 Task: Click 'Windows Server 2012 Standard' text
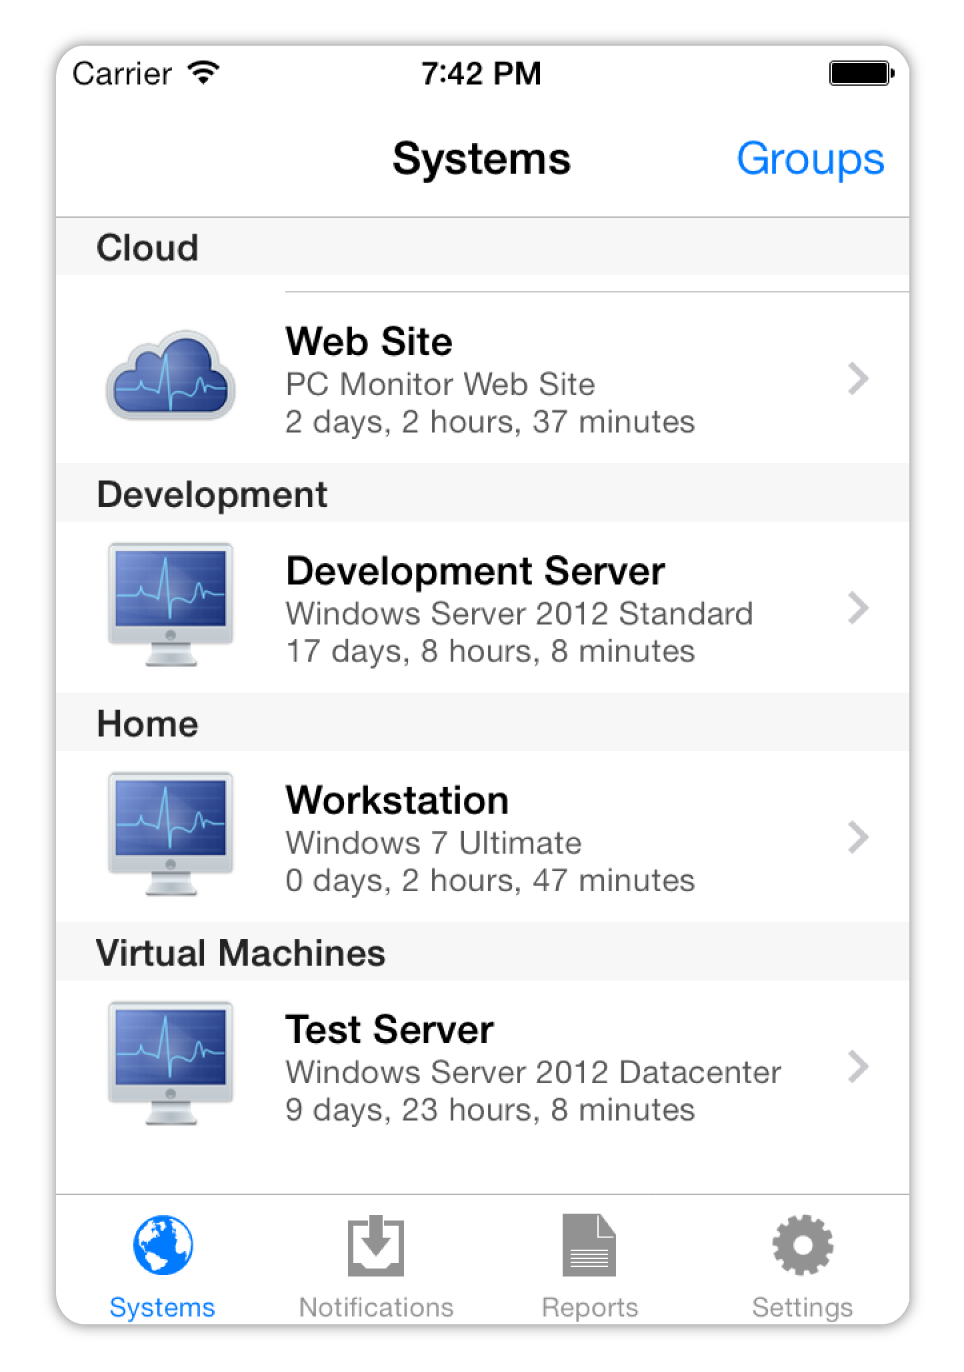pyautogui.click(x=519, y=613)
